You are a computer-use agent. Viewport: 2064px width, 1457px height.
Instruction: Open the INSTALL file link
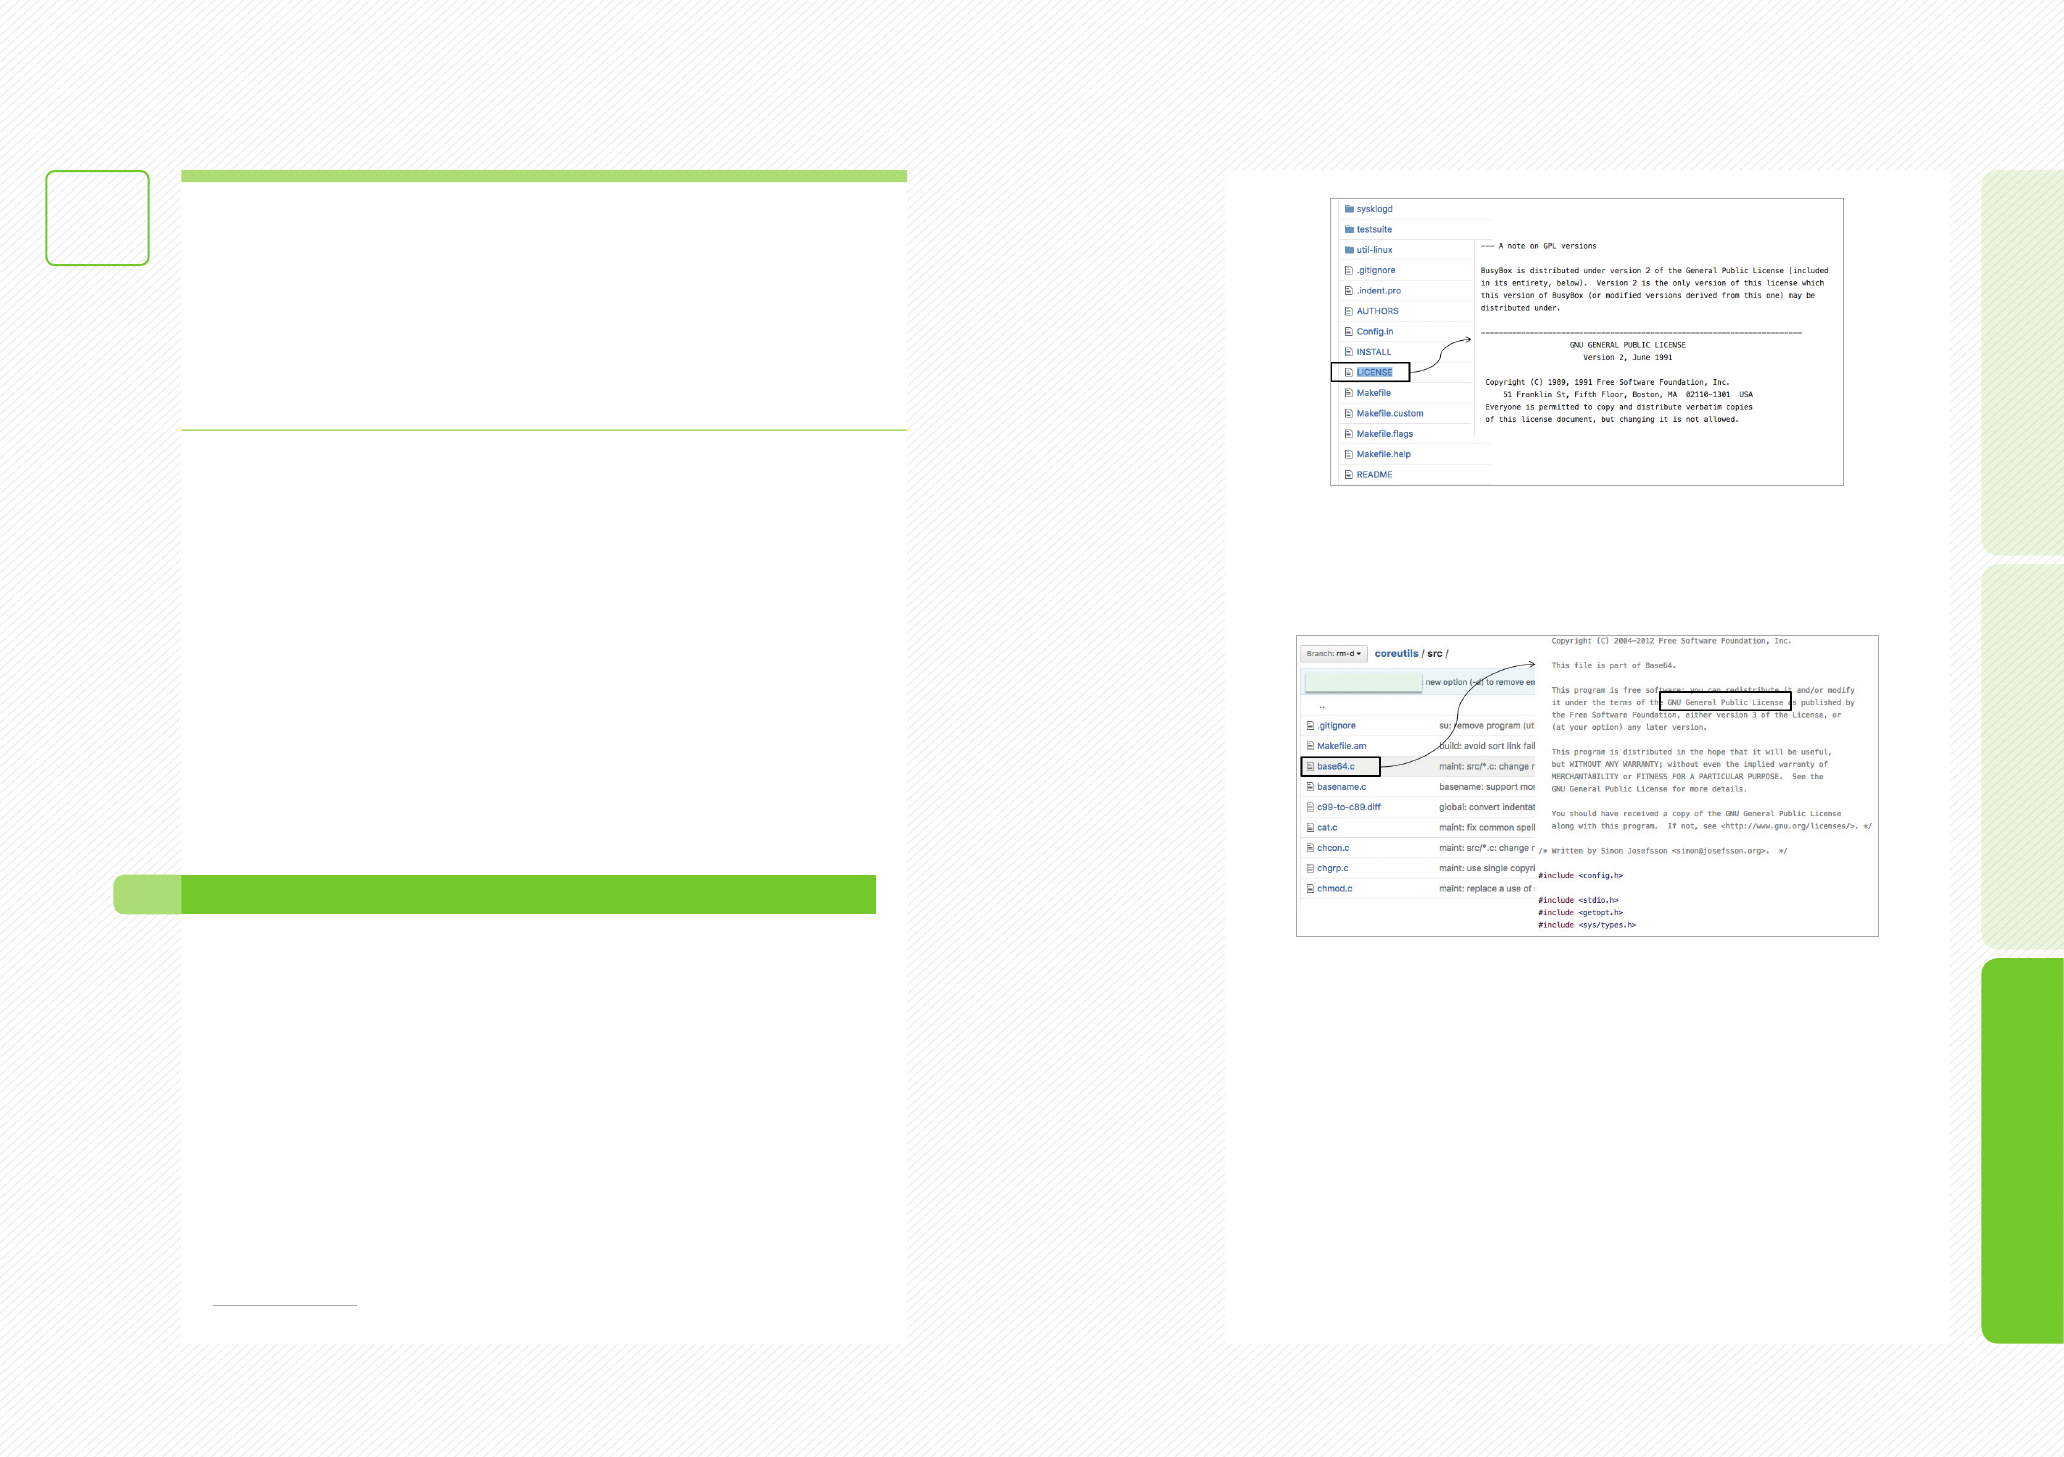tap(1373, 352)
